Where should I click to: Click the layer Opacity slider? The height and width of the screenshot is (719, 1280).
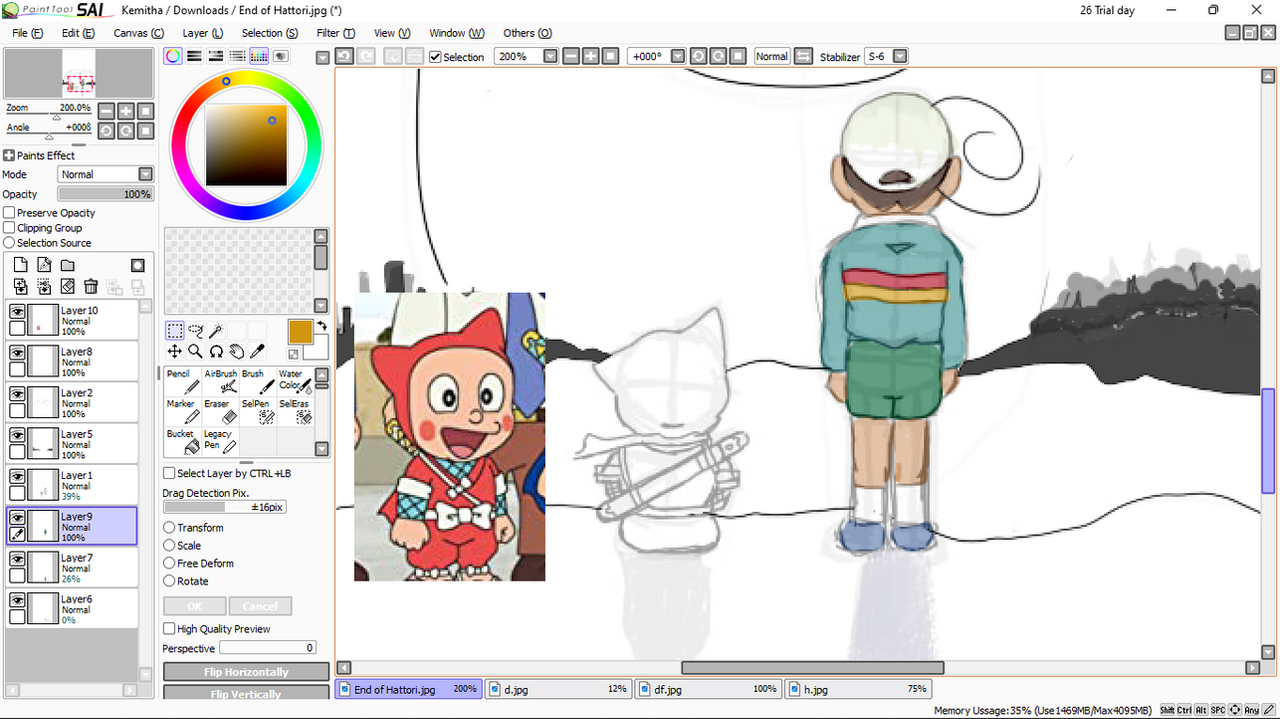coord(105,194)
